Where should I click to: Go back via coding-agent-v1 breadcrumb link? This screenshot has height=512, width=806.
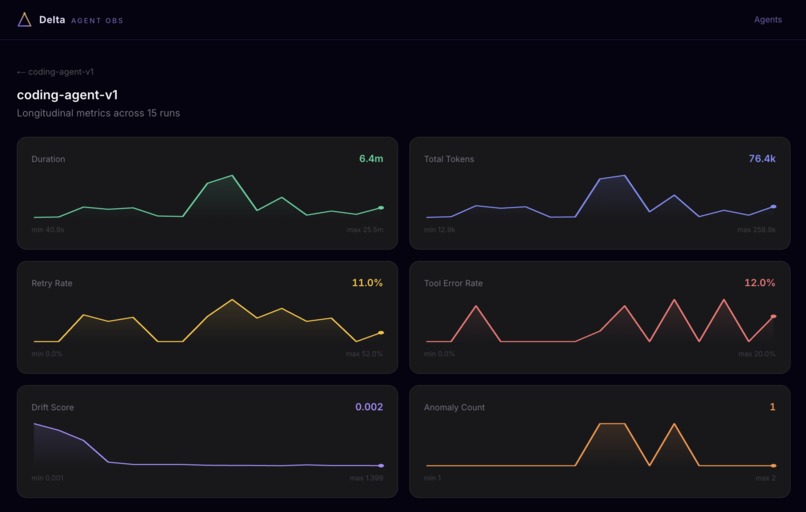pyautogui.click(x=55, y=72)
